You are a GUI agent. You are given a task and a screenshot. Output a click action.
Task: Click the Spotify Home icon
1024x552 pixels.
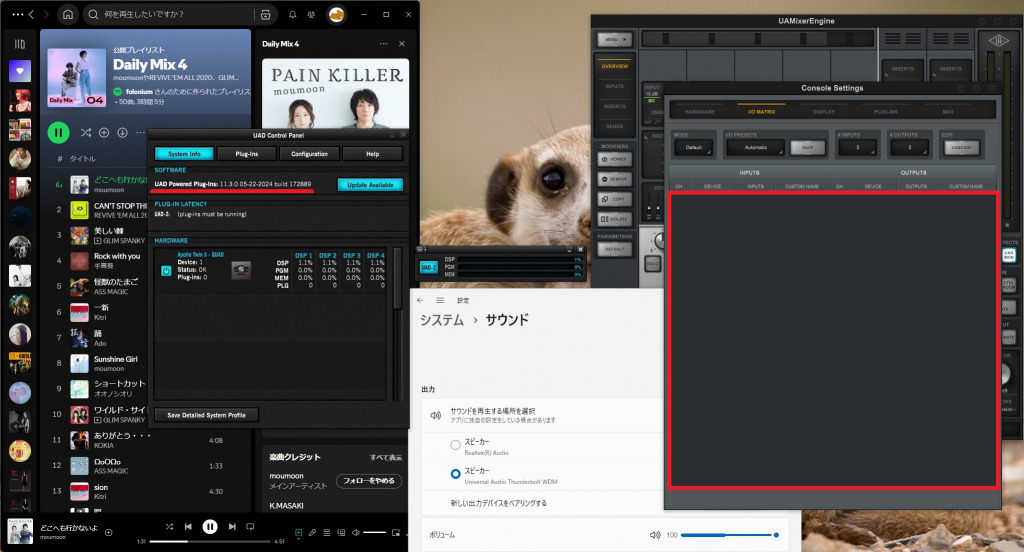coord(67,15)
